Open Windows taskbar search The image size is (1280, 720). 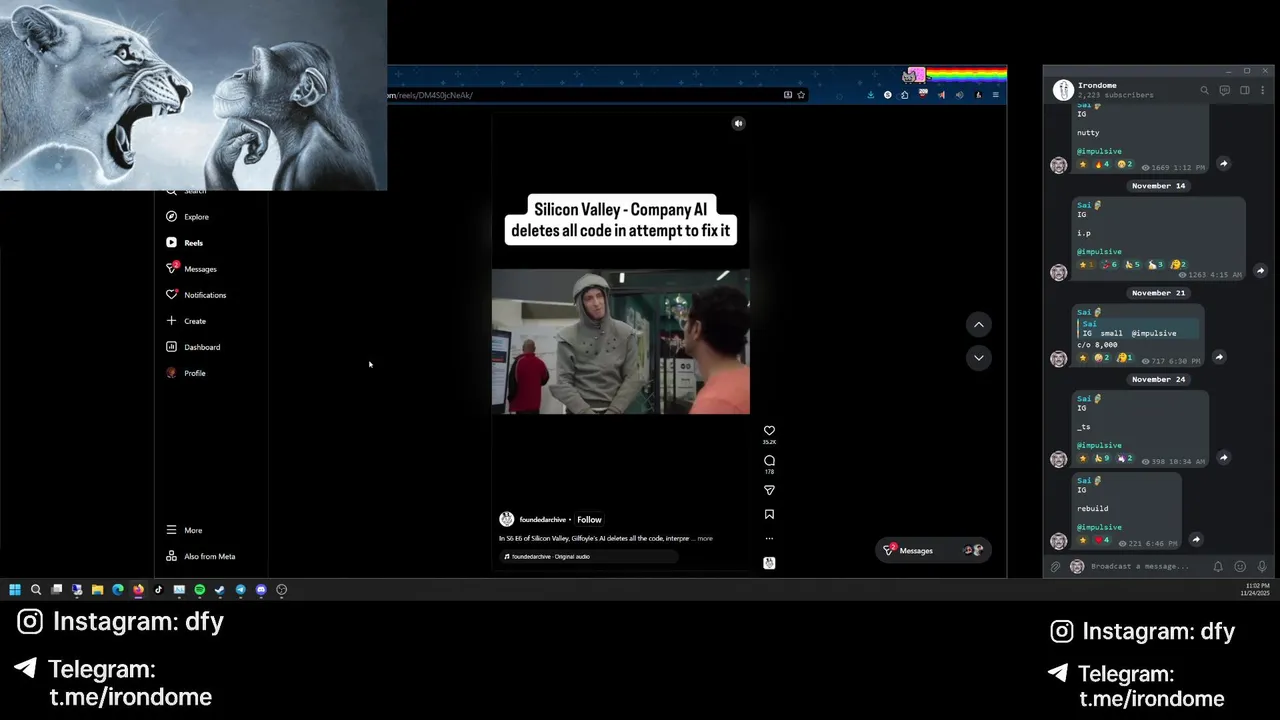(36, 590)
